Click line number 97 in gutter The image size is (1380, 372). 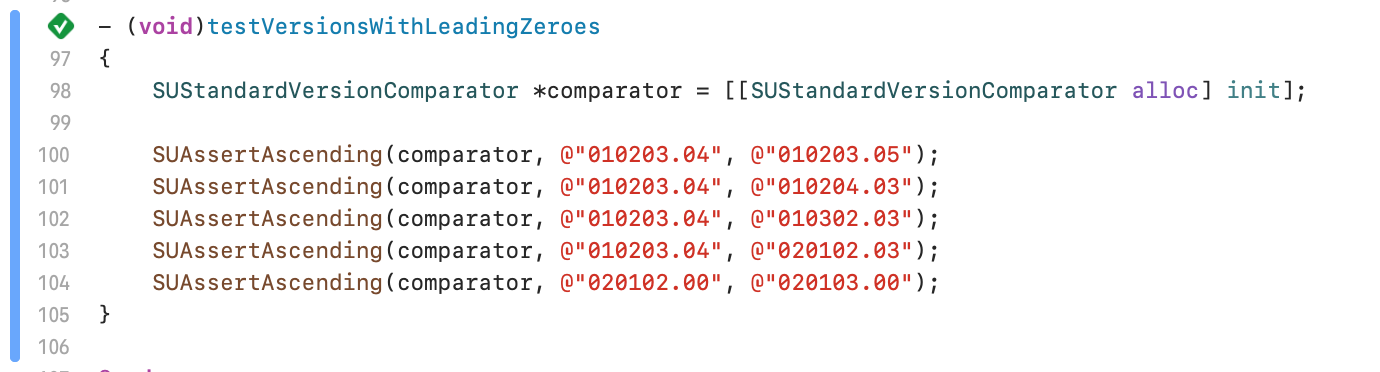coord(60,58)
